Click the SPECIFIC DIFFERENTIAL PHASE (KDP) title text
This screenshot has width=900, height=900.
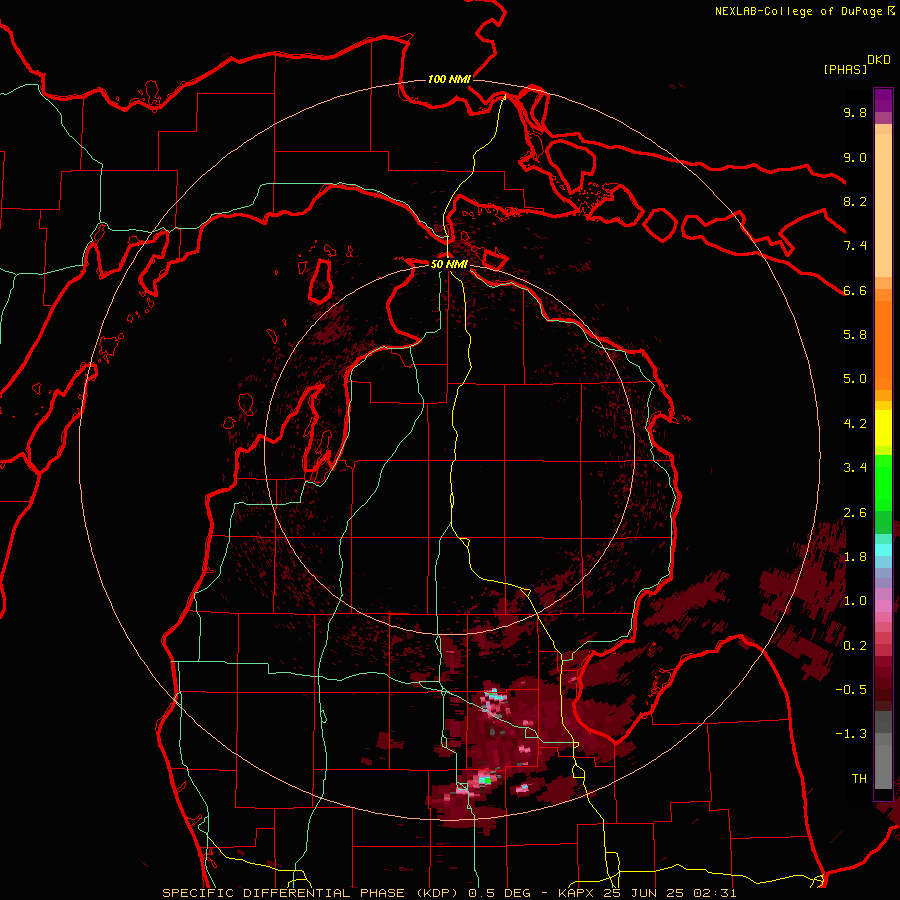tap(313, 893)
